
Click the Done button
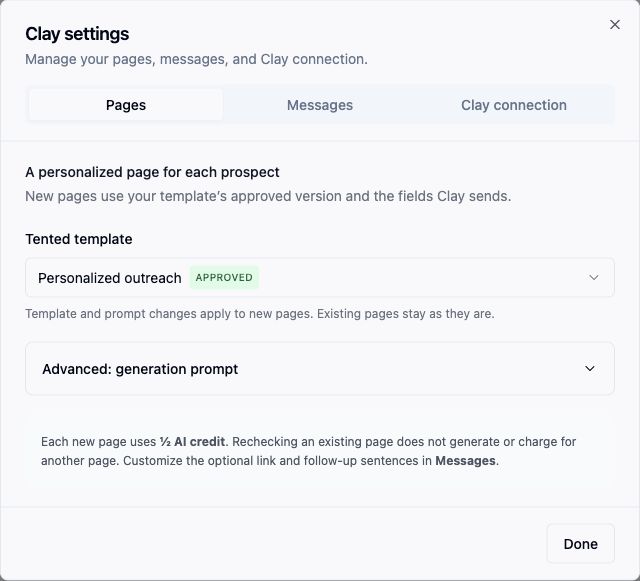pos(580,544)
